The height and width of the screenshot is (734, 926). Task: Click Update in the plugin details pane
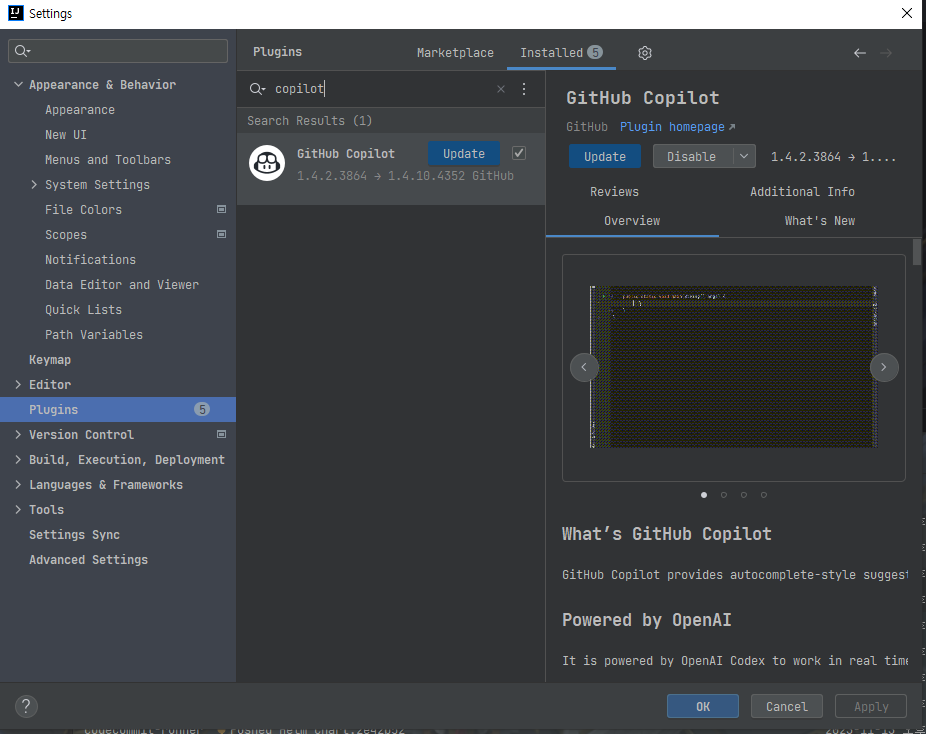pos(605,156)
